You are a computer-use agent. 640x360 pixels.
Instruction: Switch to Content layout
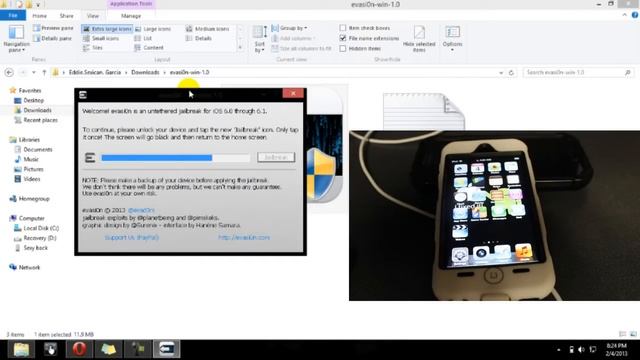[x=149, y=48]
